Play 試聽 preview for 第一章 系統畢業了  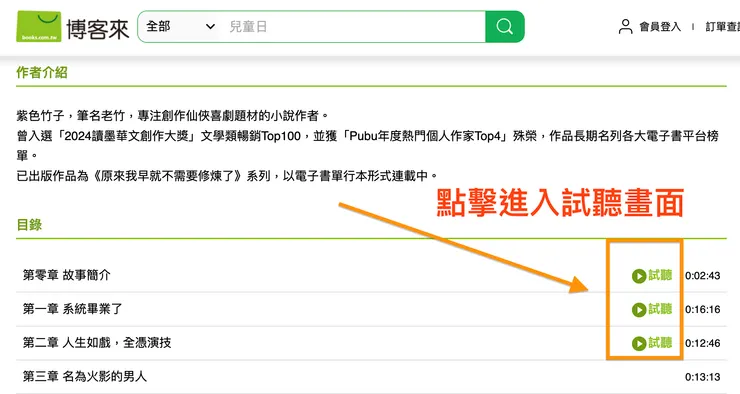[x=652, y=309]
